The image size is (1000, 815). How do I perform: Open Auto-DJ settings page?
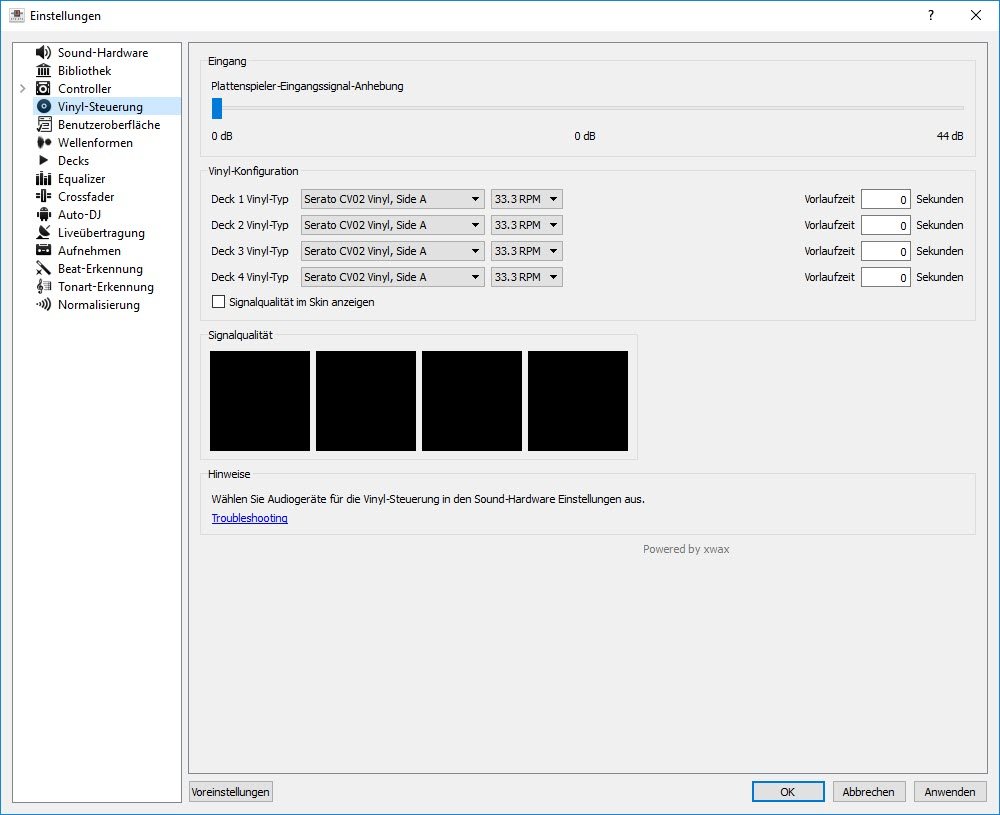[79, 215]
